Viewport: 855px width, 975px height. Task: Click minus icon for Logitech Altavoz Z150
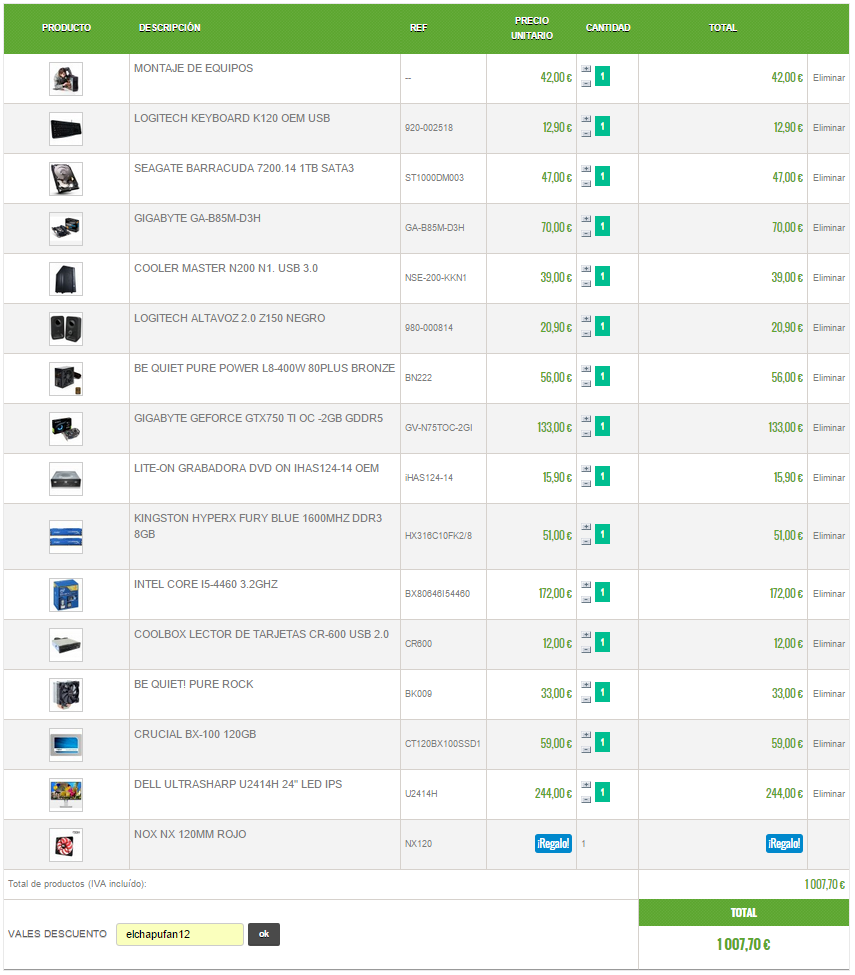pos(586,333)
